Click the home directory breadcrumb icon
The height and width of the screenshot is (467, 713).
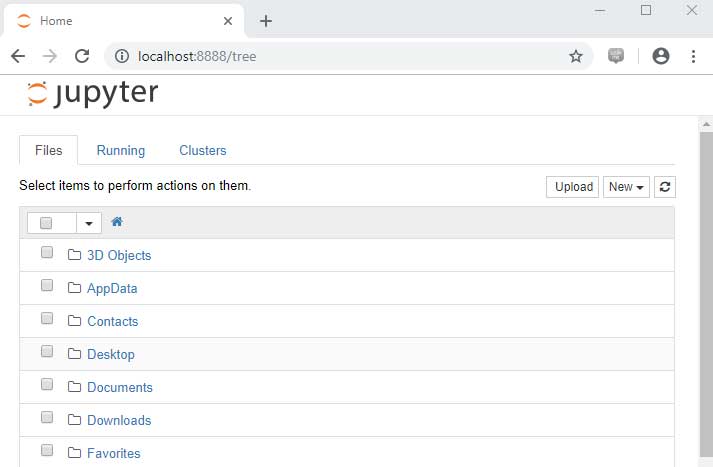[117, 222]
